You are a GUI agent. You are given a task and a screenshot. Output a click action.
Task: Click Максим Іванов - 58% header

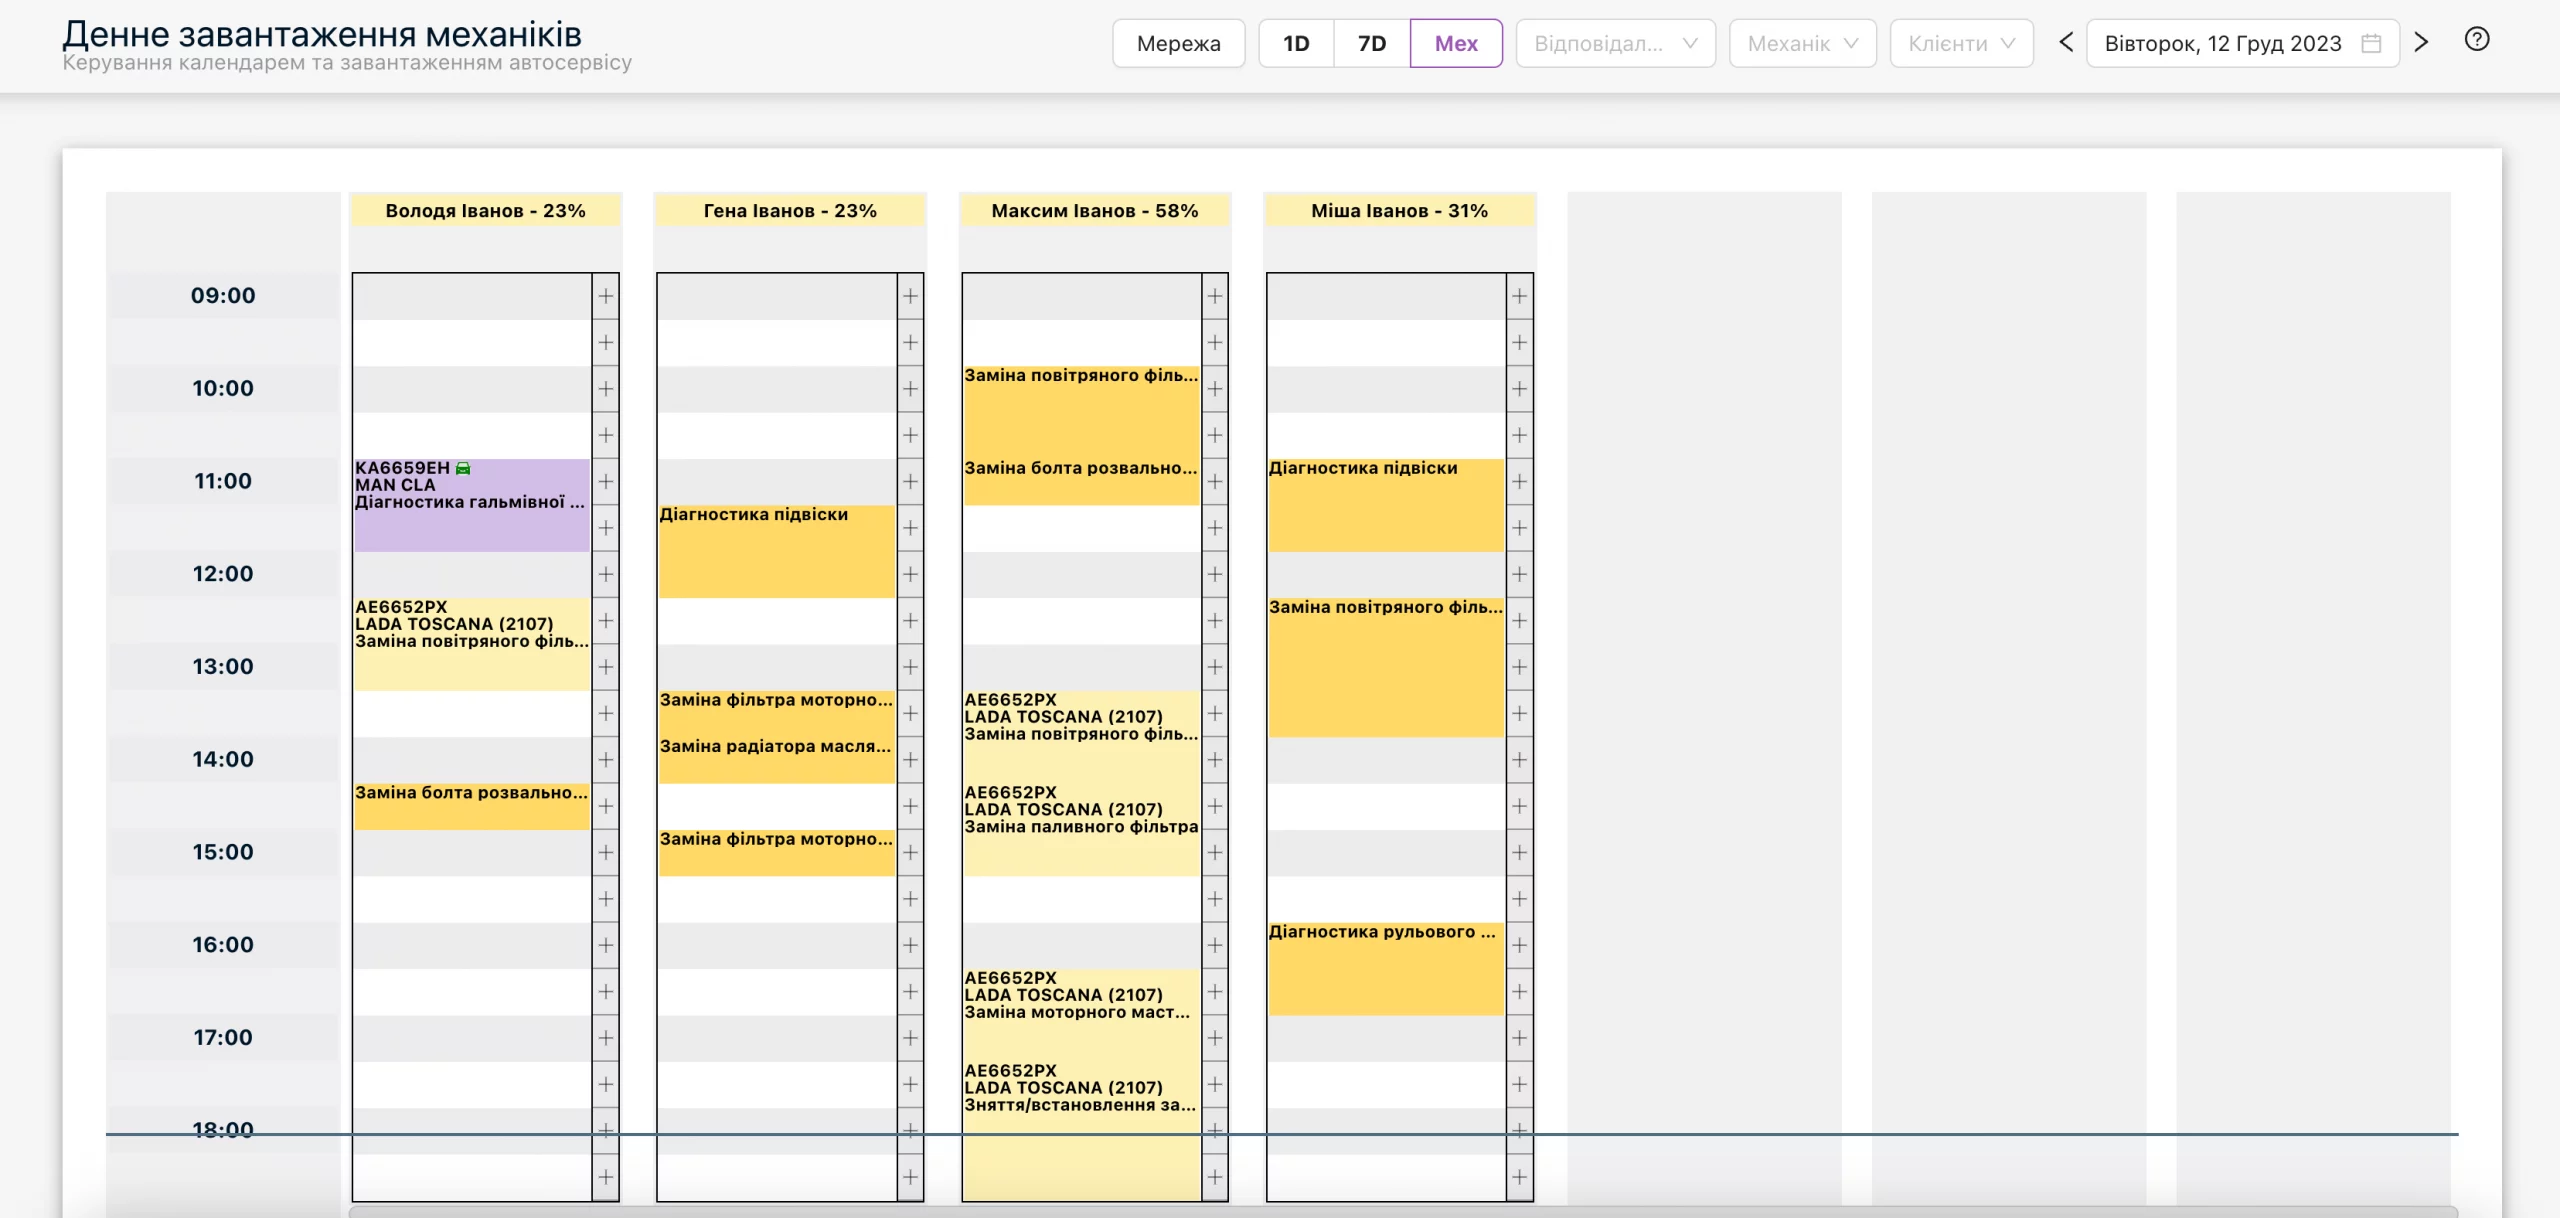pyautogui.click(x=1095, y=210)
